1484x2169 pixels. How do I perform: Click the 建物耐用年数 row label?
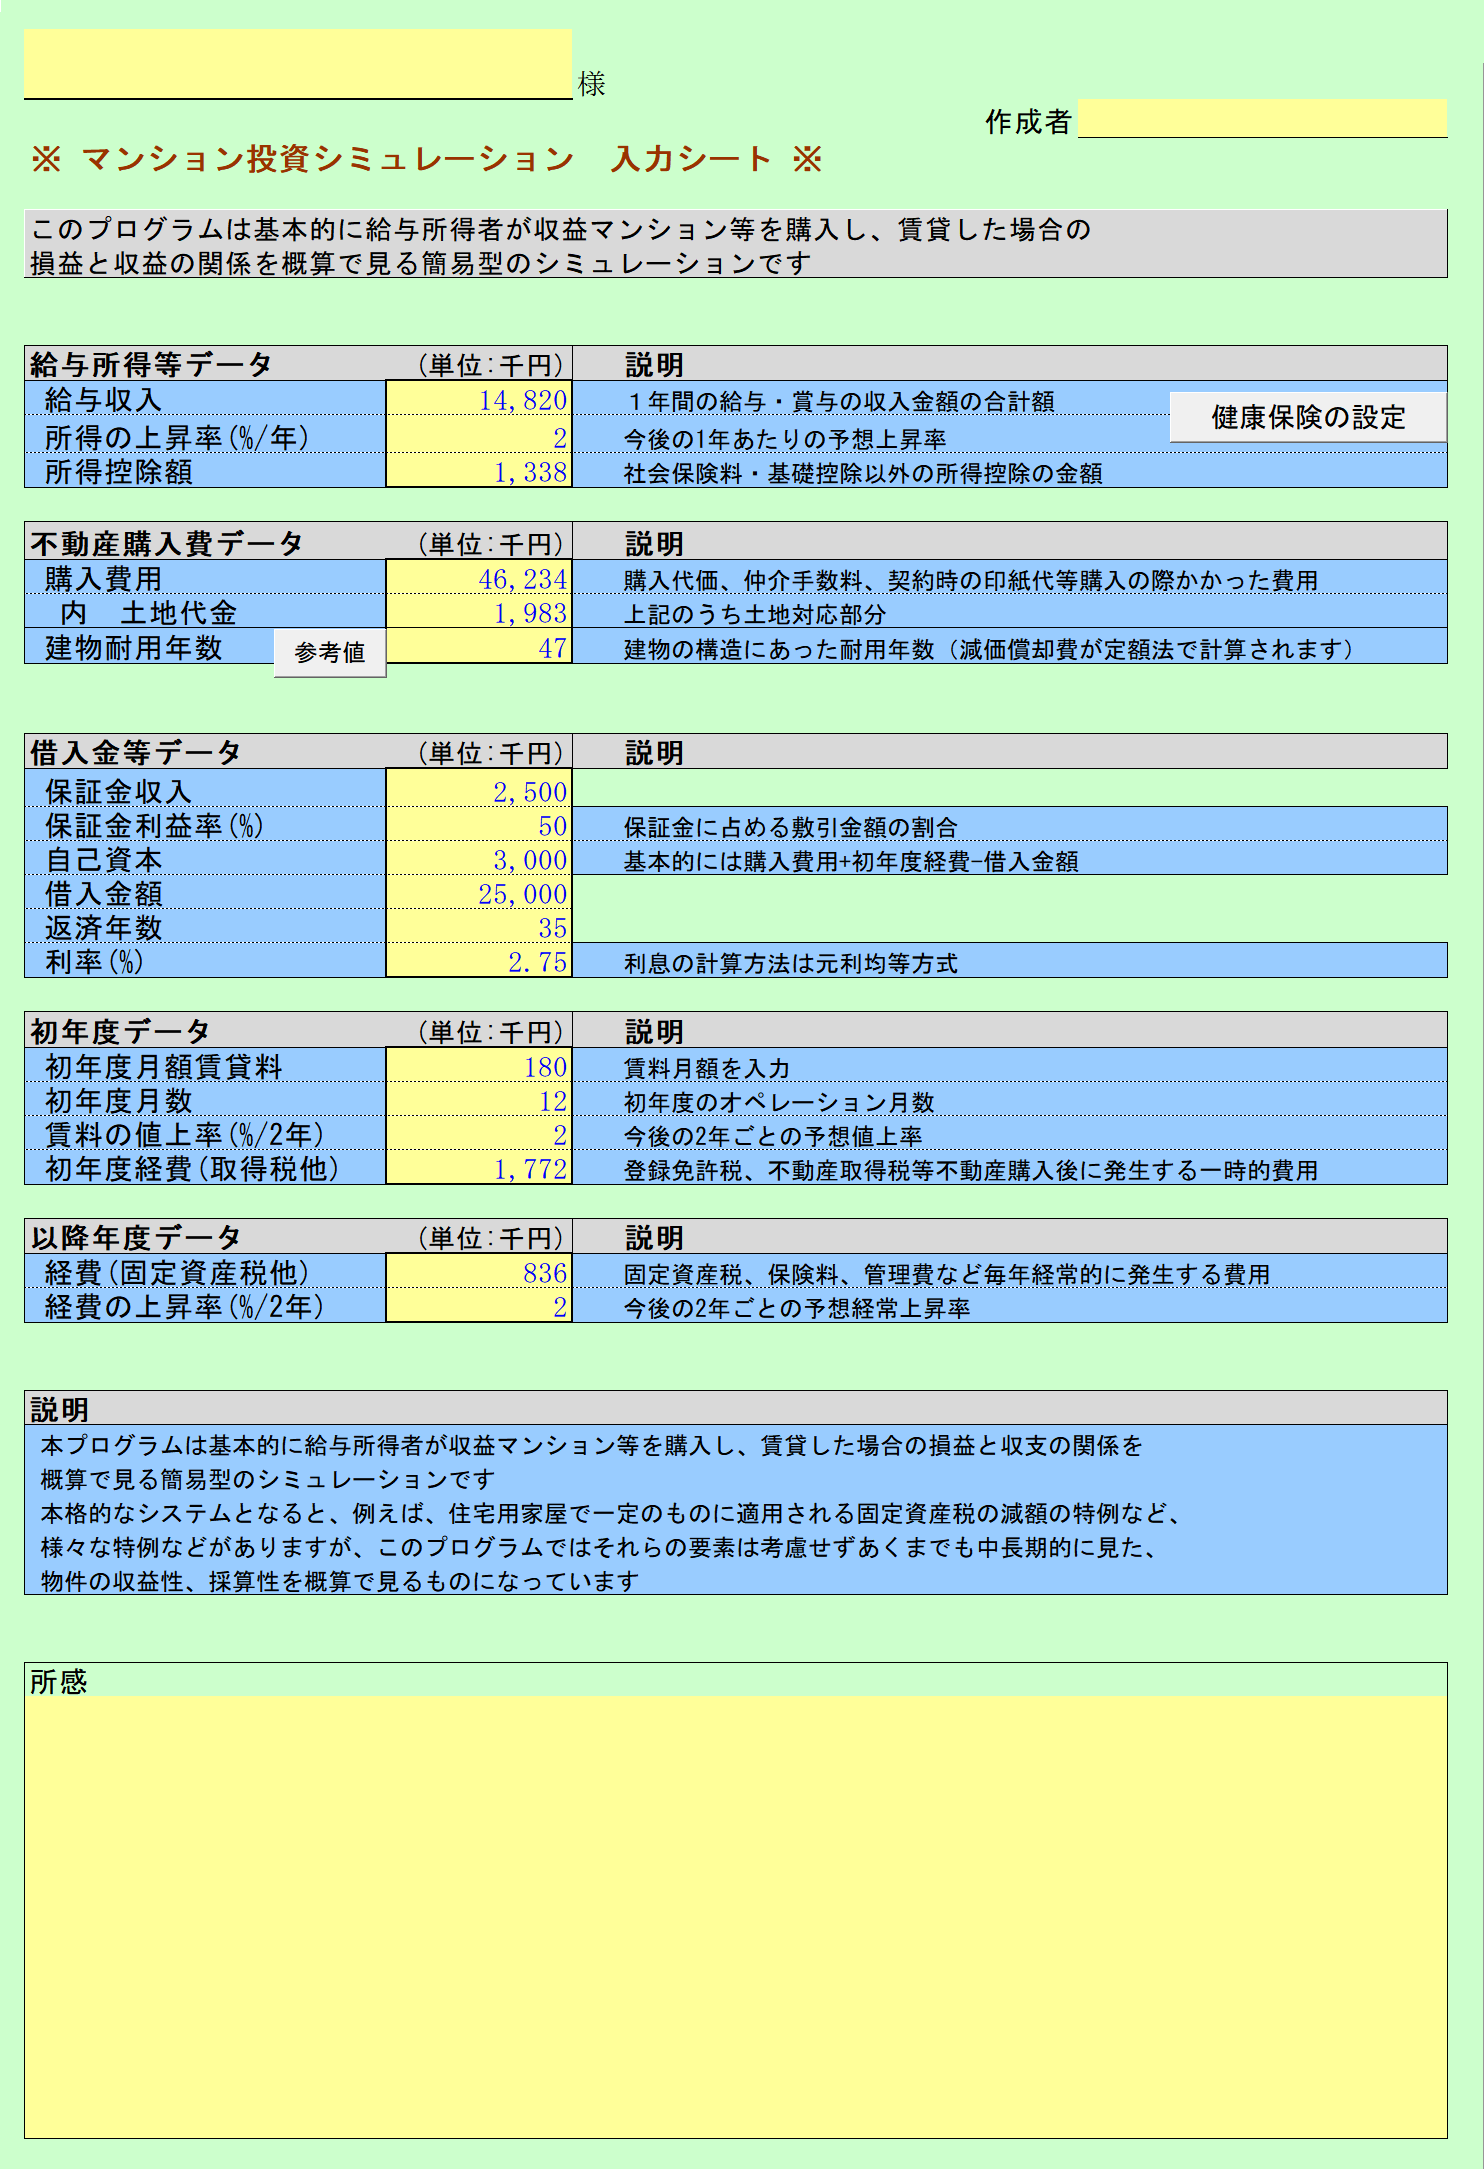click(x=133, y=648)
